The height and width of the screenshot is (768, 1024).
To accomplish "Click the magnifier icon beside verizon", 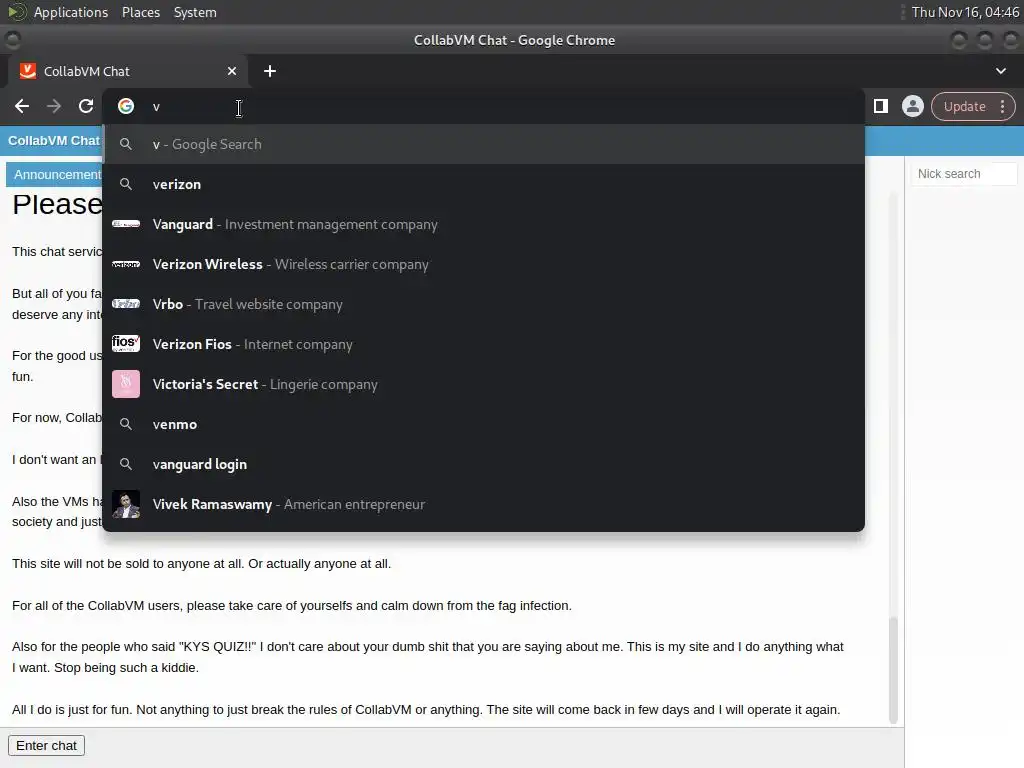I will pyautogui.click(x=126, y=184).
